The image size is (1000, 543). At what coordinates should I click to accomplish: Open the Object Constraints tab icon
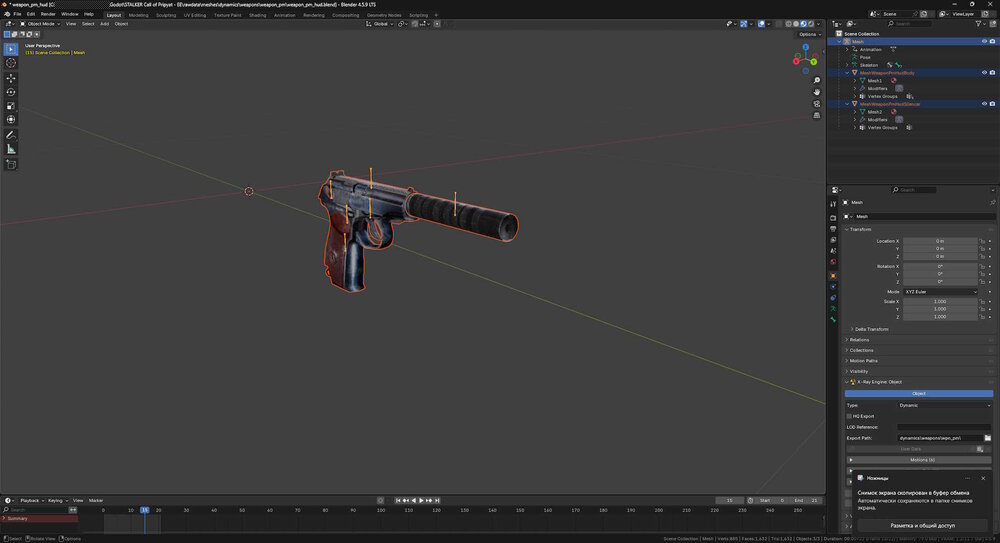(833, 297)
